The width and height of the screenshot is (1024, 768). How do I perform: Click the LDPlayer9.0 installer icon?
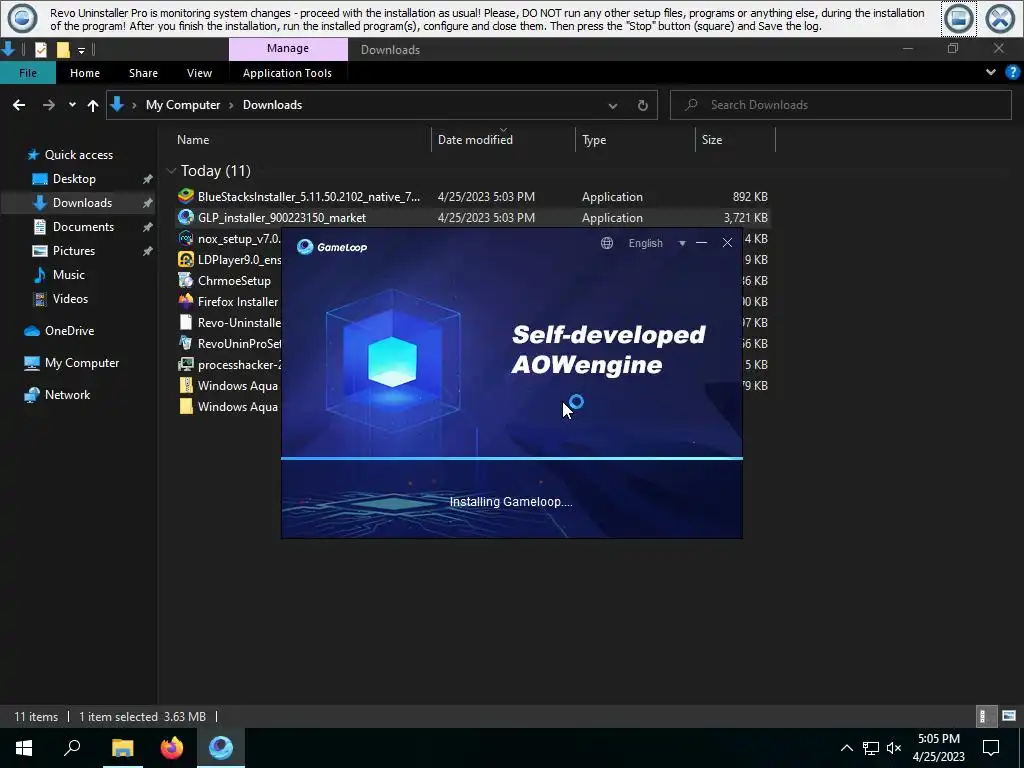pyautogui.click(x=185, y=259)
